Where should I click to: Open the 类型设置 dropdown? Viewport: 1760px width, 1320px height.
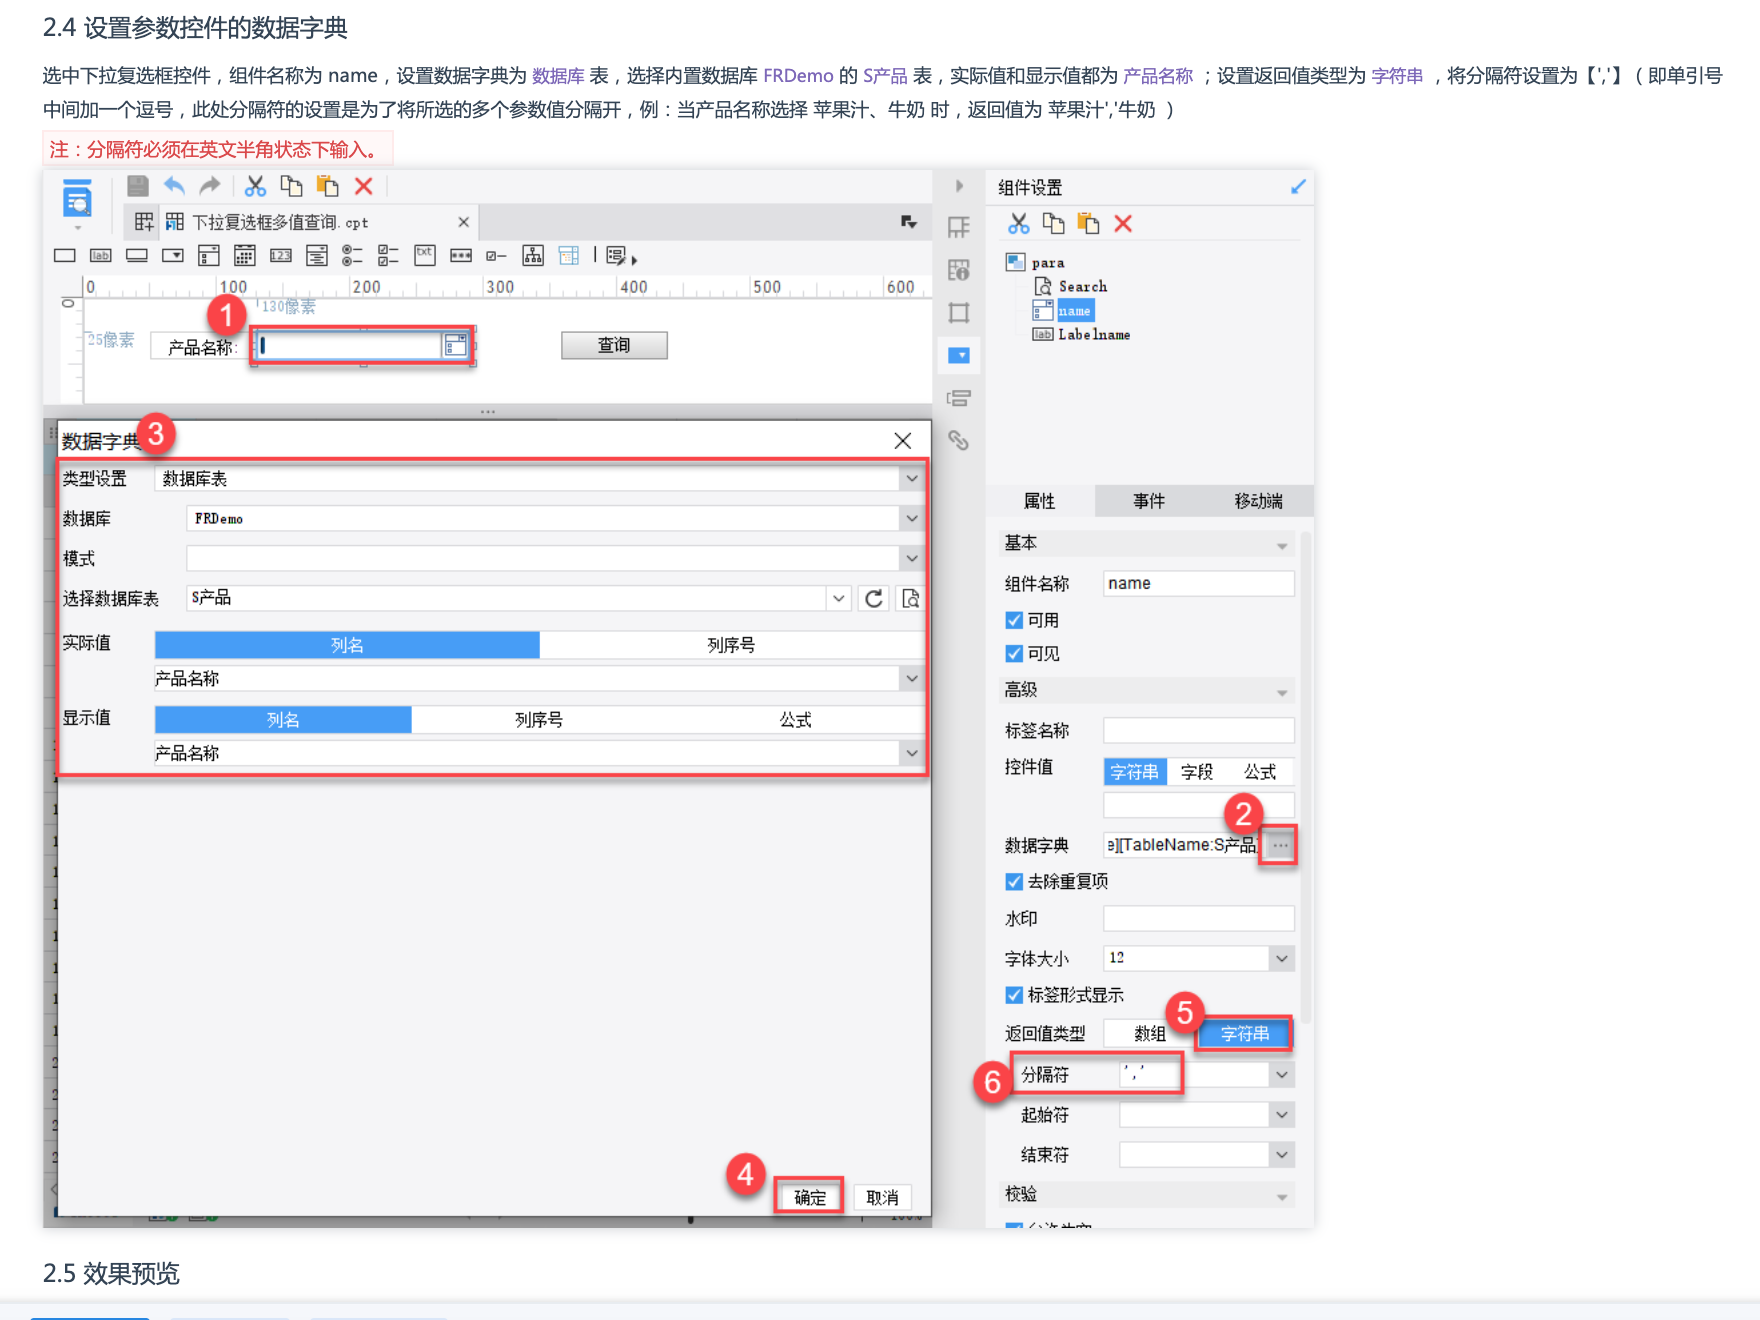[x=911, y=479]
